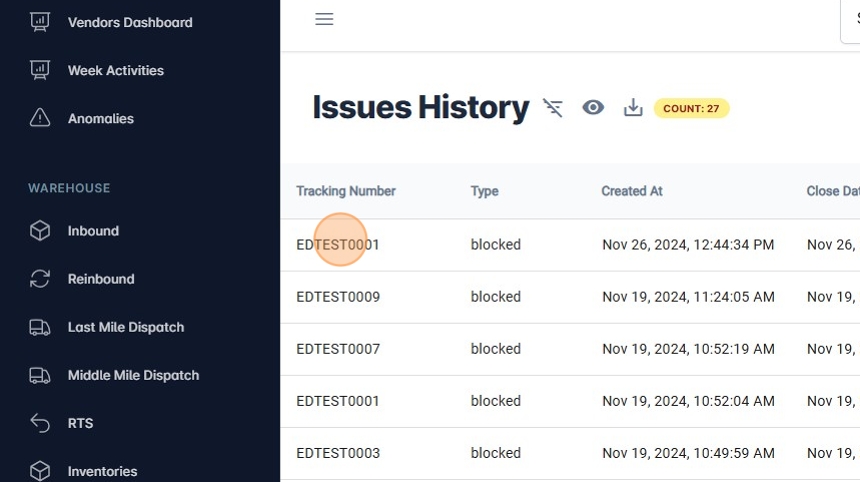Open Week Activities in sidebar
This screenshot has height=482, width=860.
pos(115,71)
